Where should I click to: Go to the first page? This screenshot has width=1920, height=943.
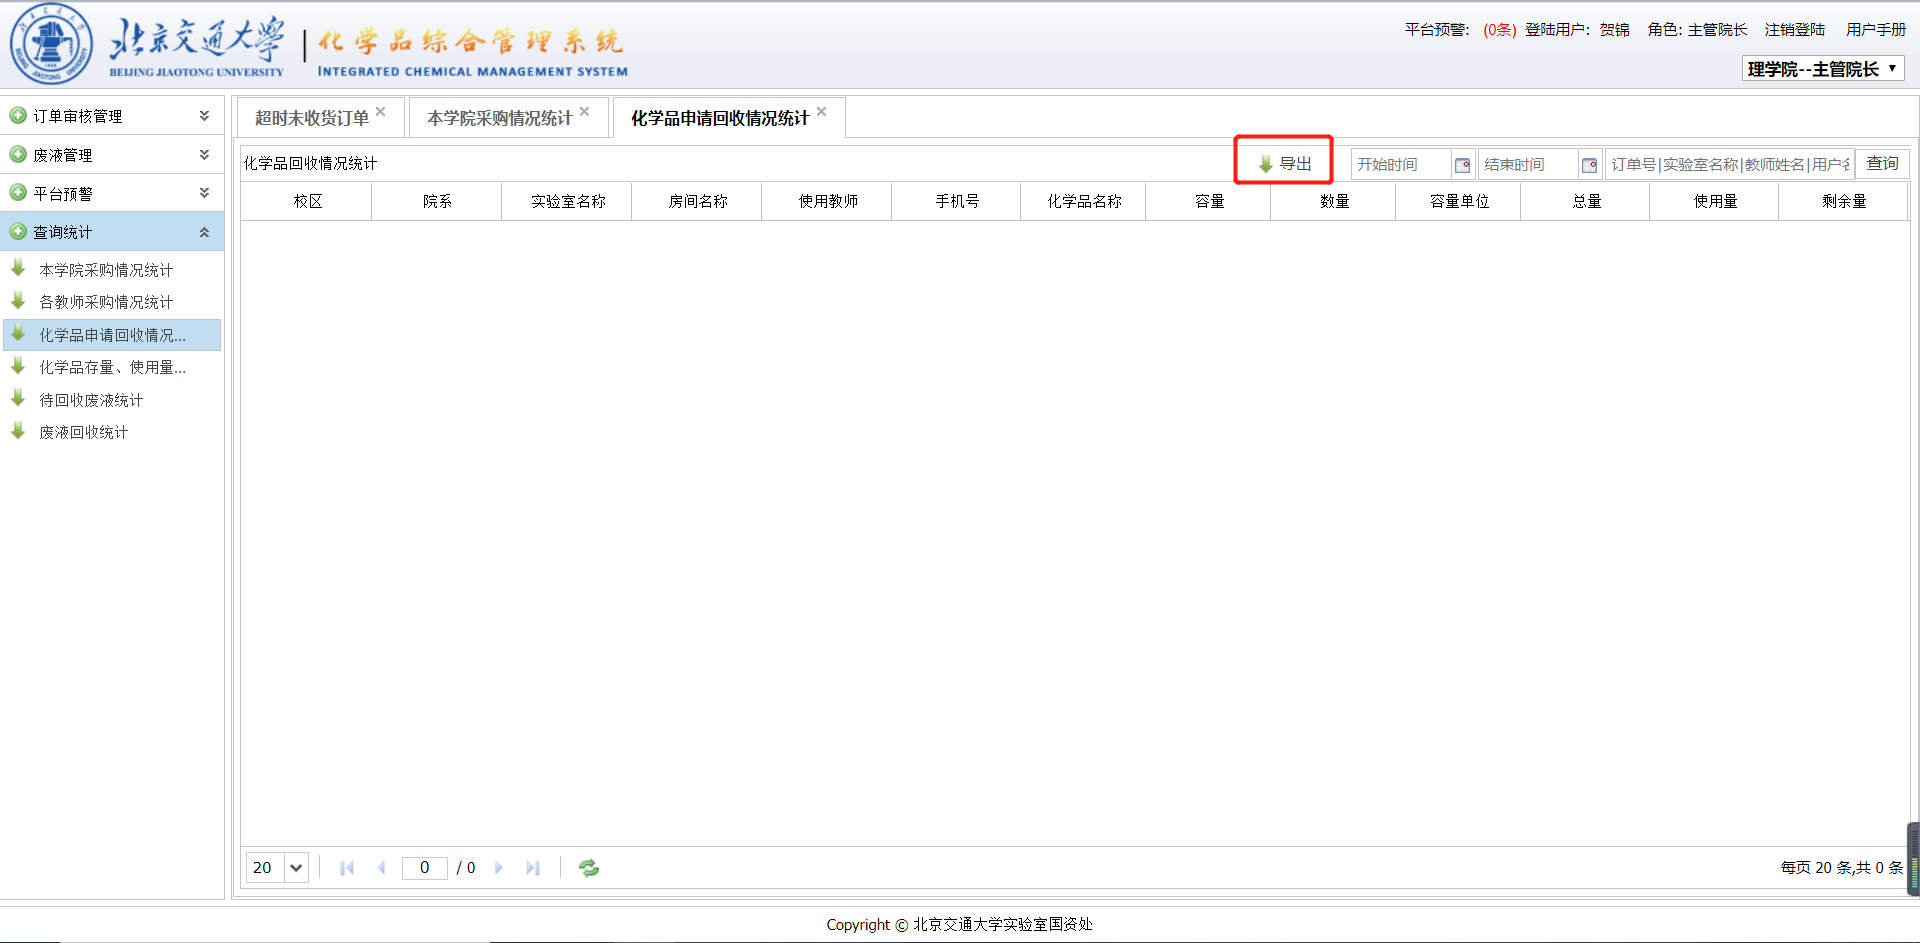pyautogui.click(x=347, y=868)
